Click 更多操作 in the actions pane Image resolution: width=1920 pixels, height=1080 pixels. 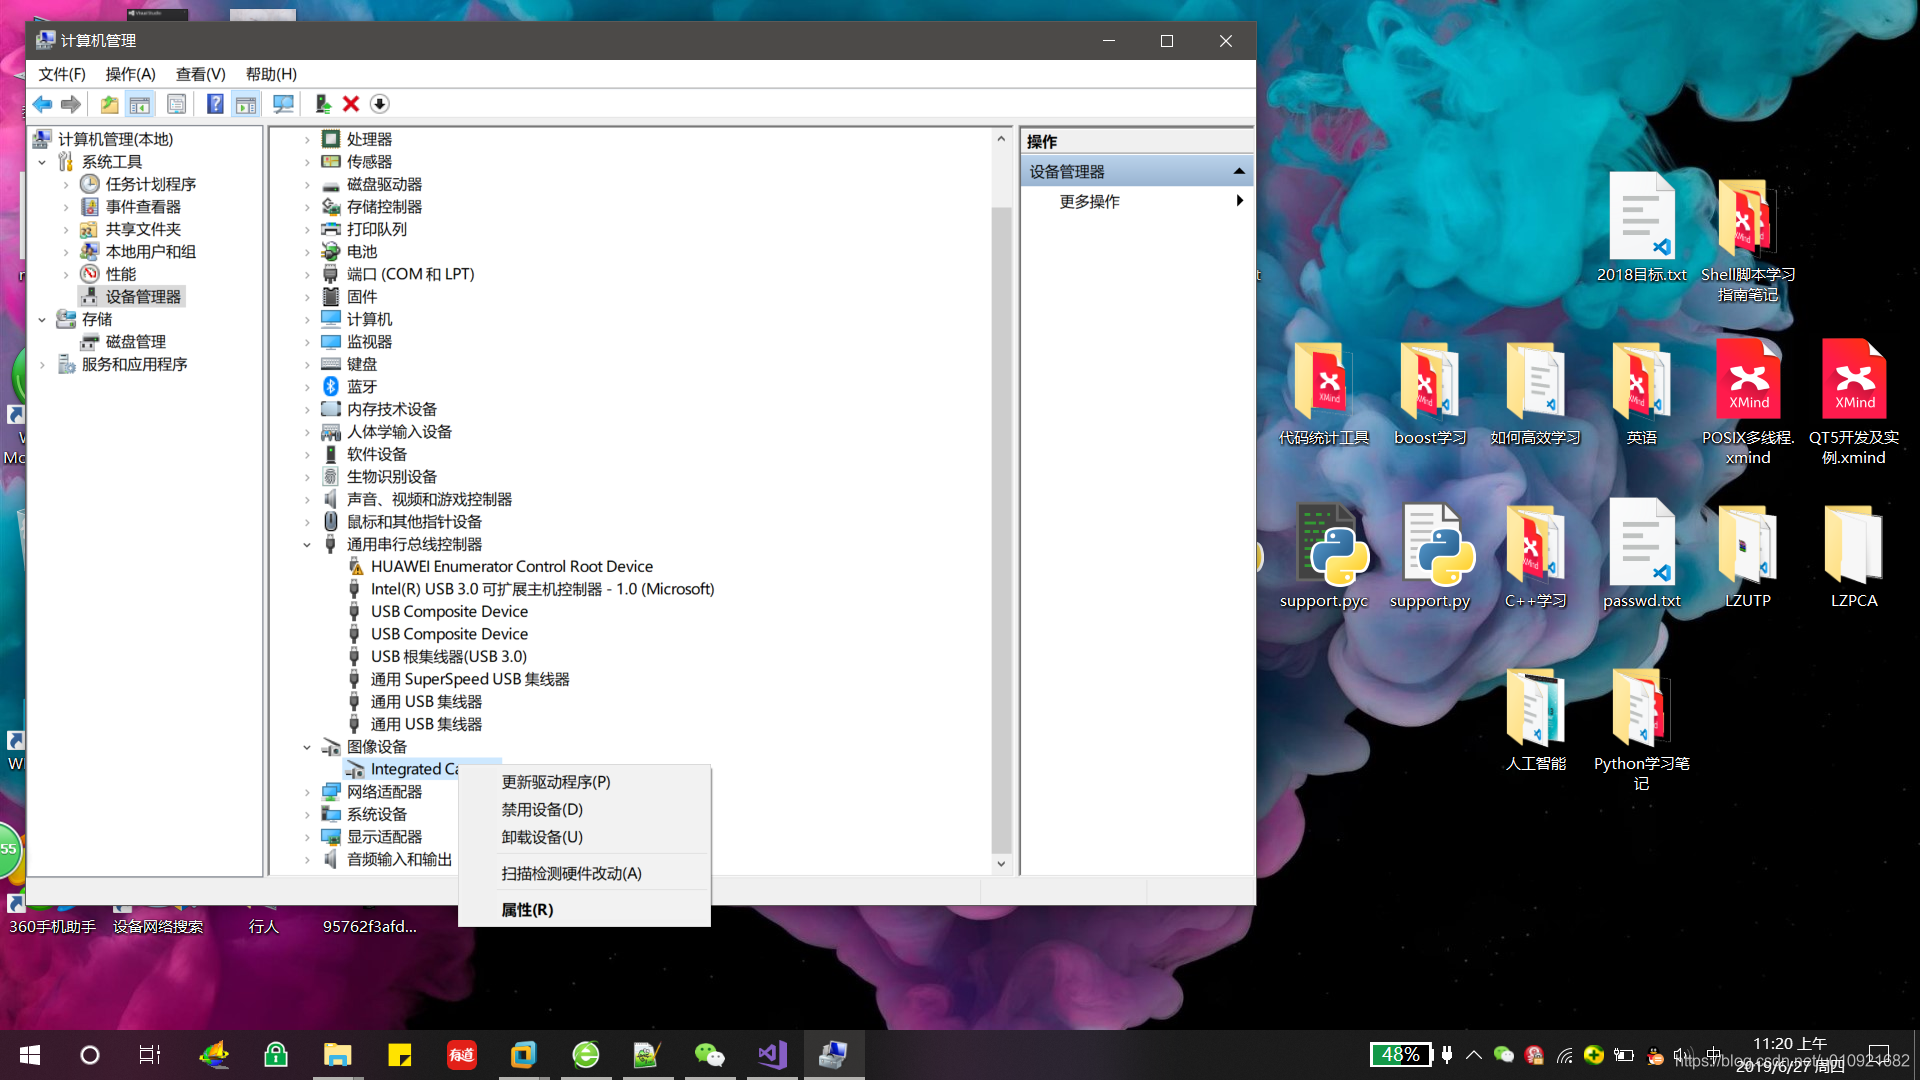coord(1089,202)
